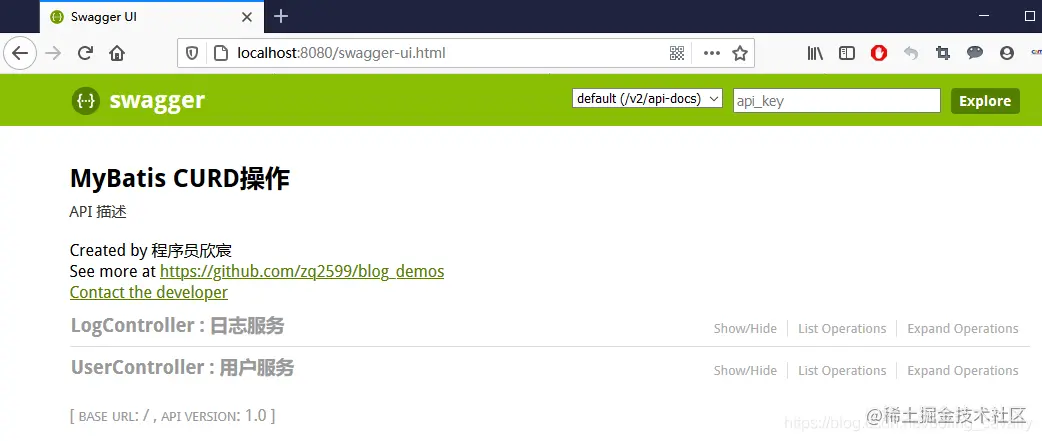Image resolution: width=1042 pixels, height=441 pixels.
Task: Click the API 描述 description text
Action: click(98, 213)
